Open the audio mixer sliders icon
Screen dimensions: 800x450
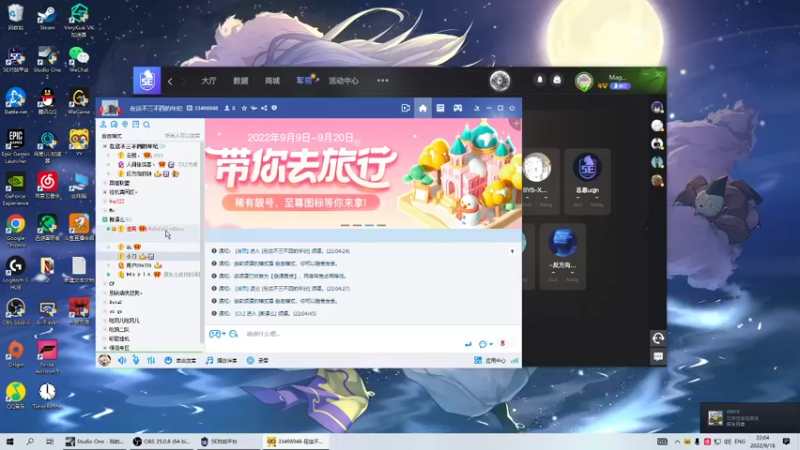pos(151,360)
